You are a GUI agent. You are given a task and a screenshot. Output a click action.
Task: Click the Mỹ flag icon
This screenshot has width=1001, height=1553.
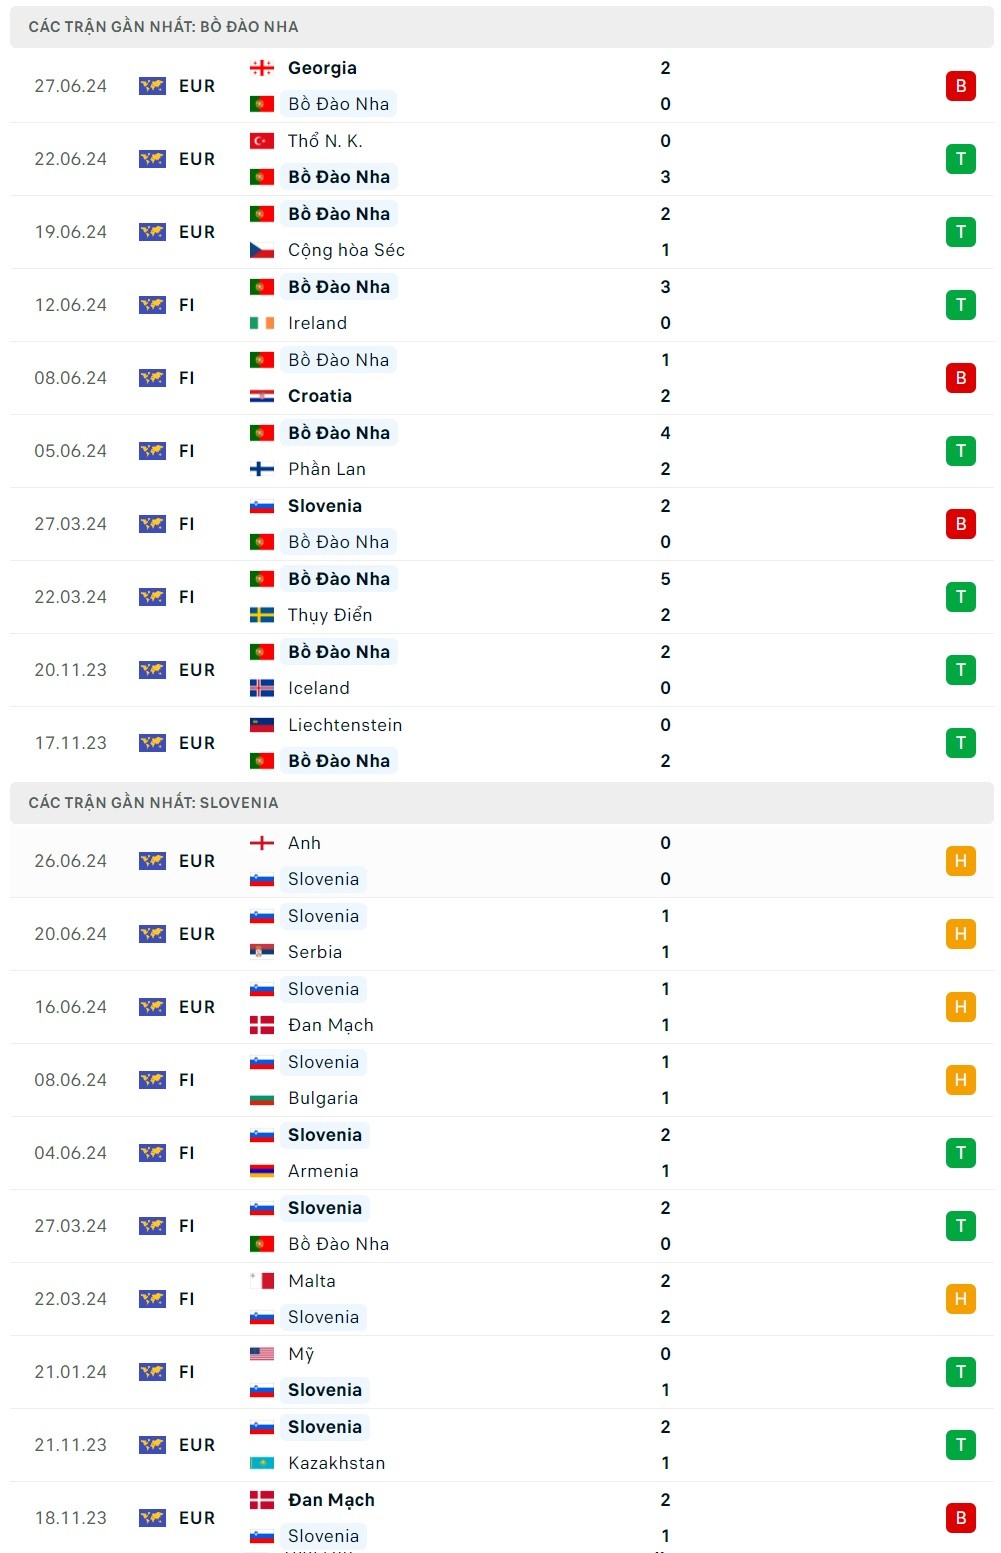click(262, 1354)
